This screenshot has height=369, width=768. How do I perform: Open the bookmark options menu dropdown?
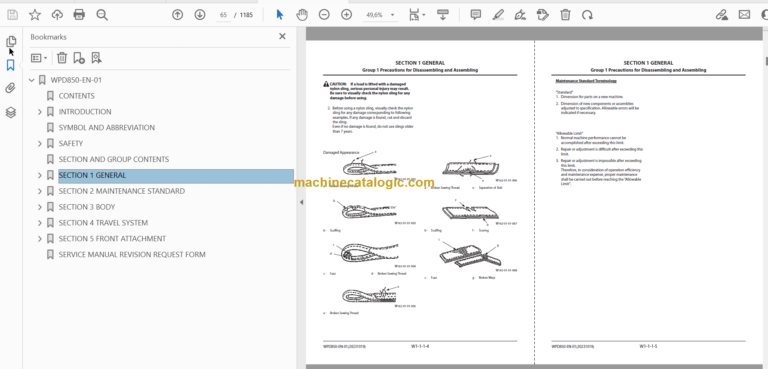39,58
